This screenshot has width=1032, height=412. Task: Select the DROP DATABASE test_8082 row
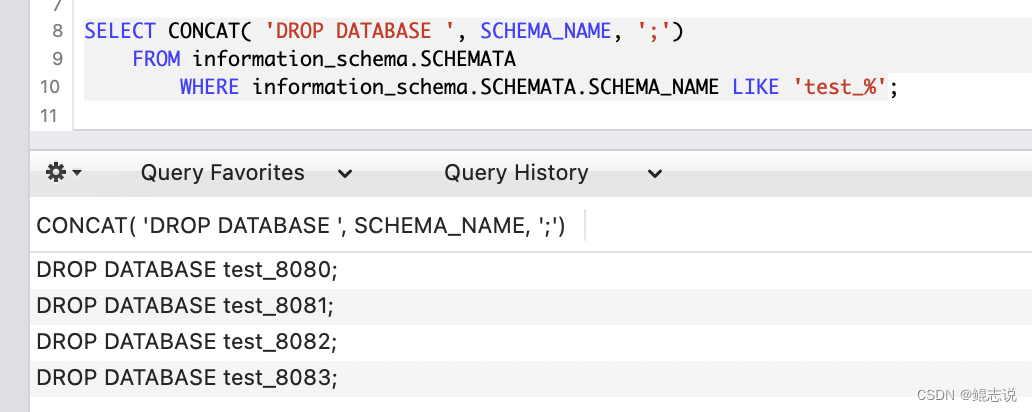coord(186,342)
